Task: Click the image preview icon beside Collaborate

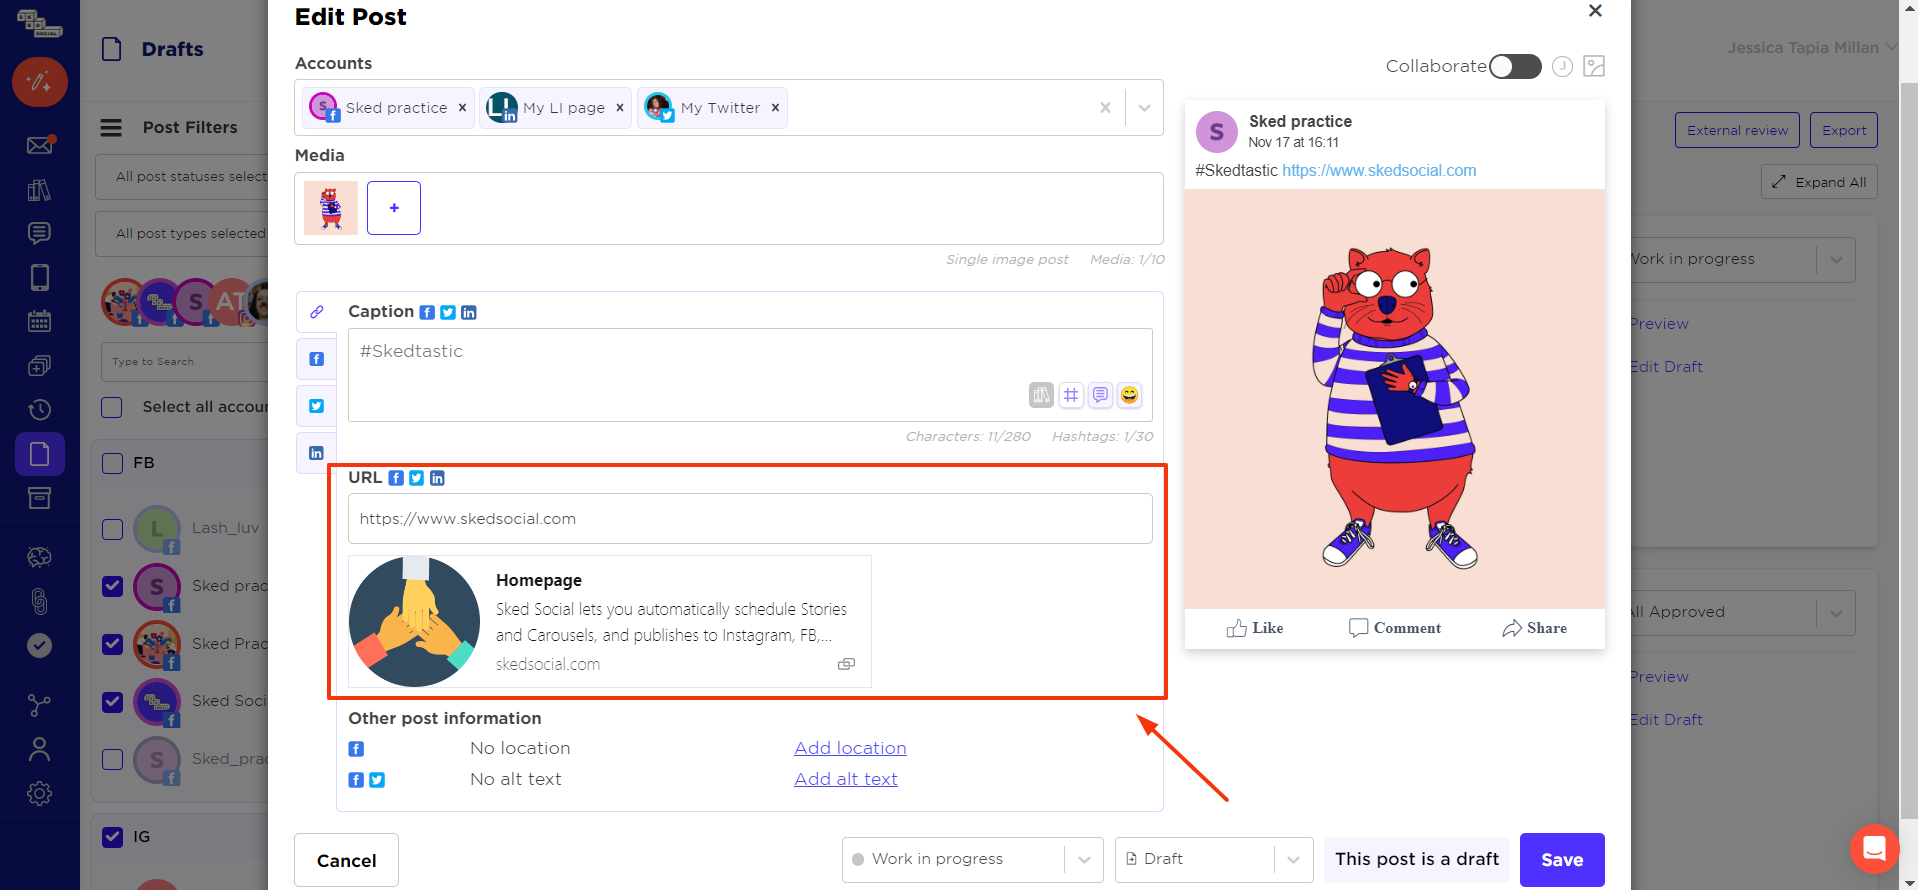Action: coord(1594,66)
